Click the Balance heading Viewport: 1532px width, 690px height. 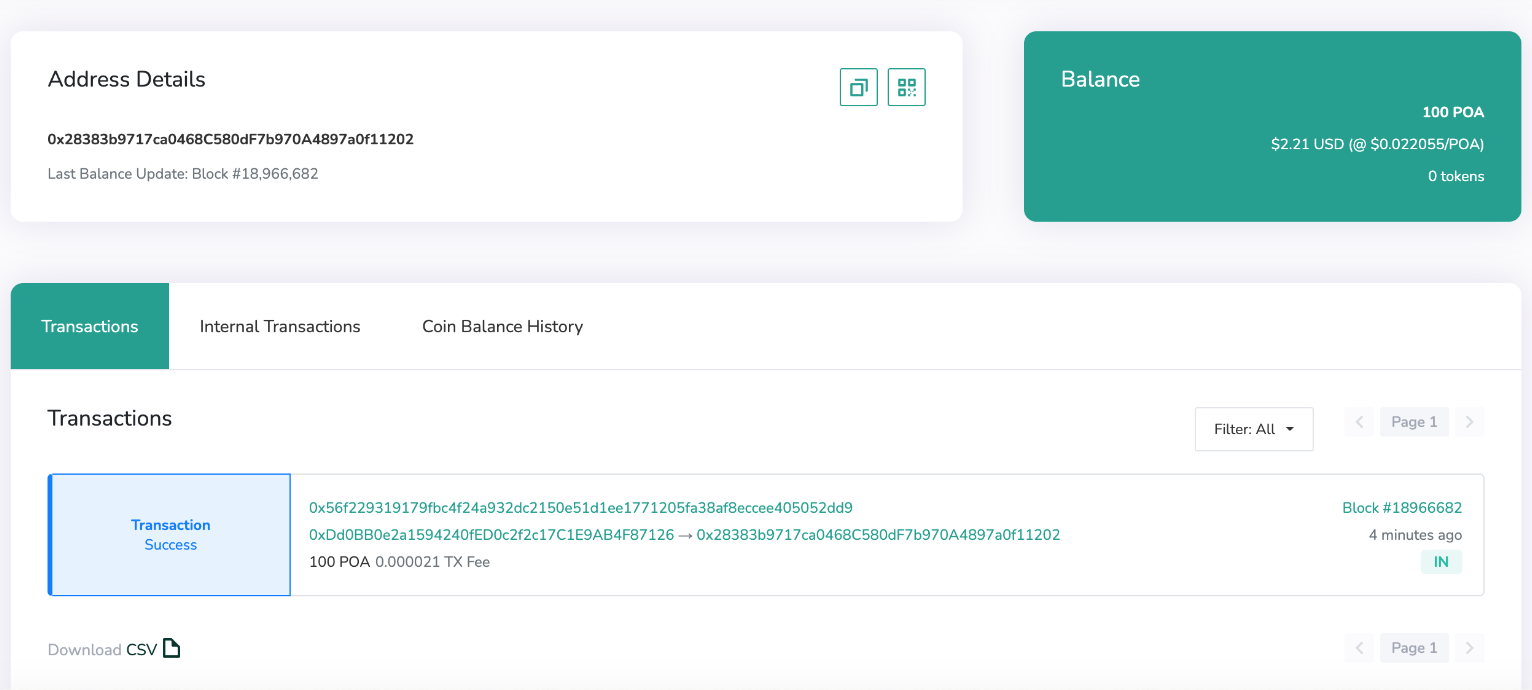1100,80
